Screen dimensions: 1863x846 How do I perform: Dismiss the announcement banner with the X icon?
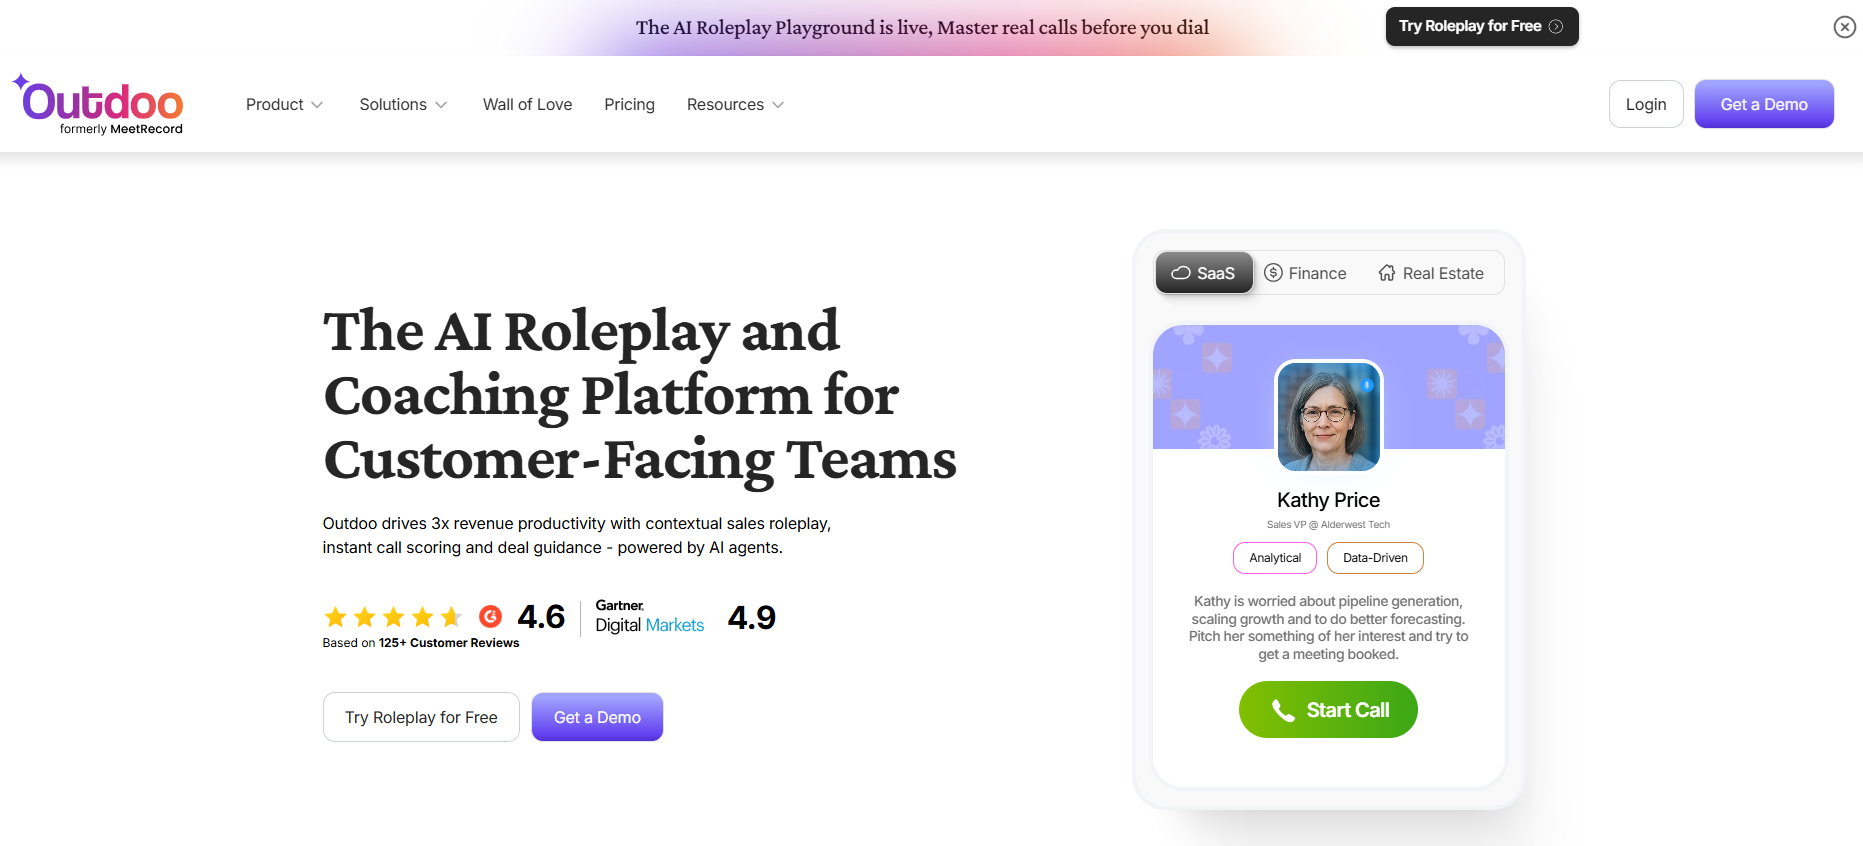coord(1844,27)
